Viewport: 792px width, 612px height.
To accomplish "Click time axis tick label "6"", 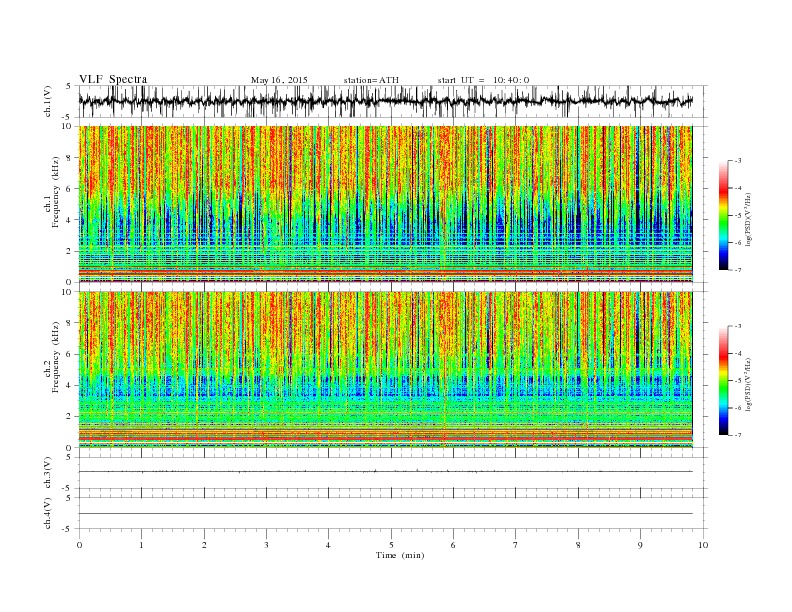I will [x=453, y=545].
